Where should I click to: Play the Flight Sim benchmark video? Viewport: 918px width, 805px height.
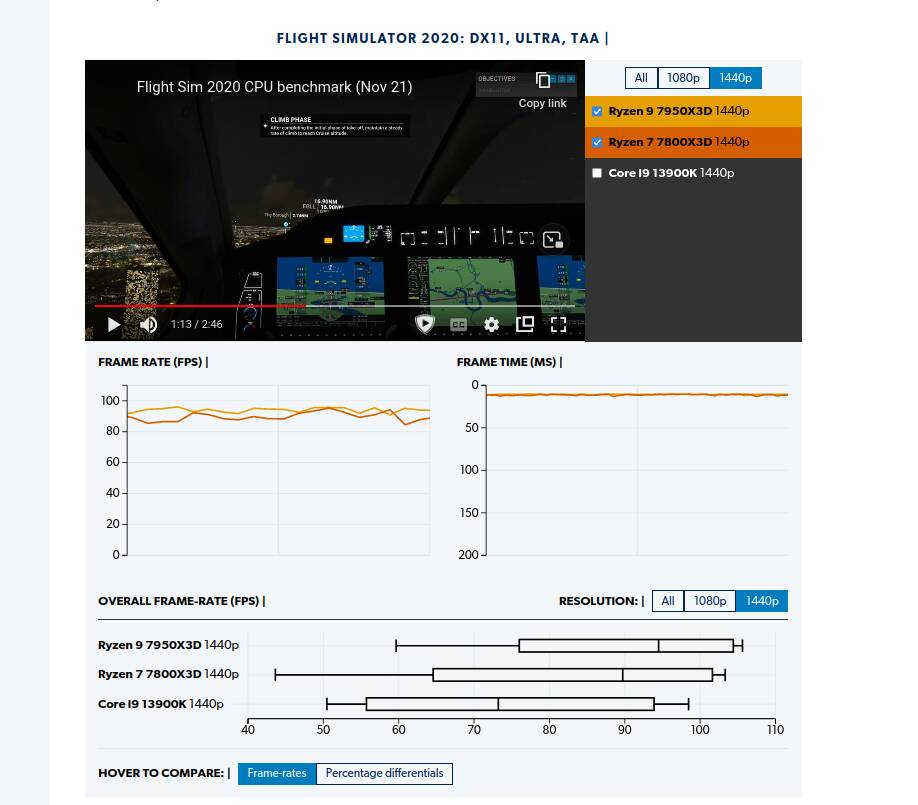113,324
